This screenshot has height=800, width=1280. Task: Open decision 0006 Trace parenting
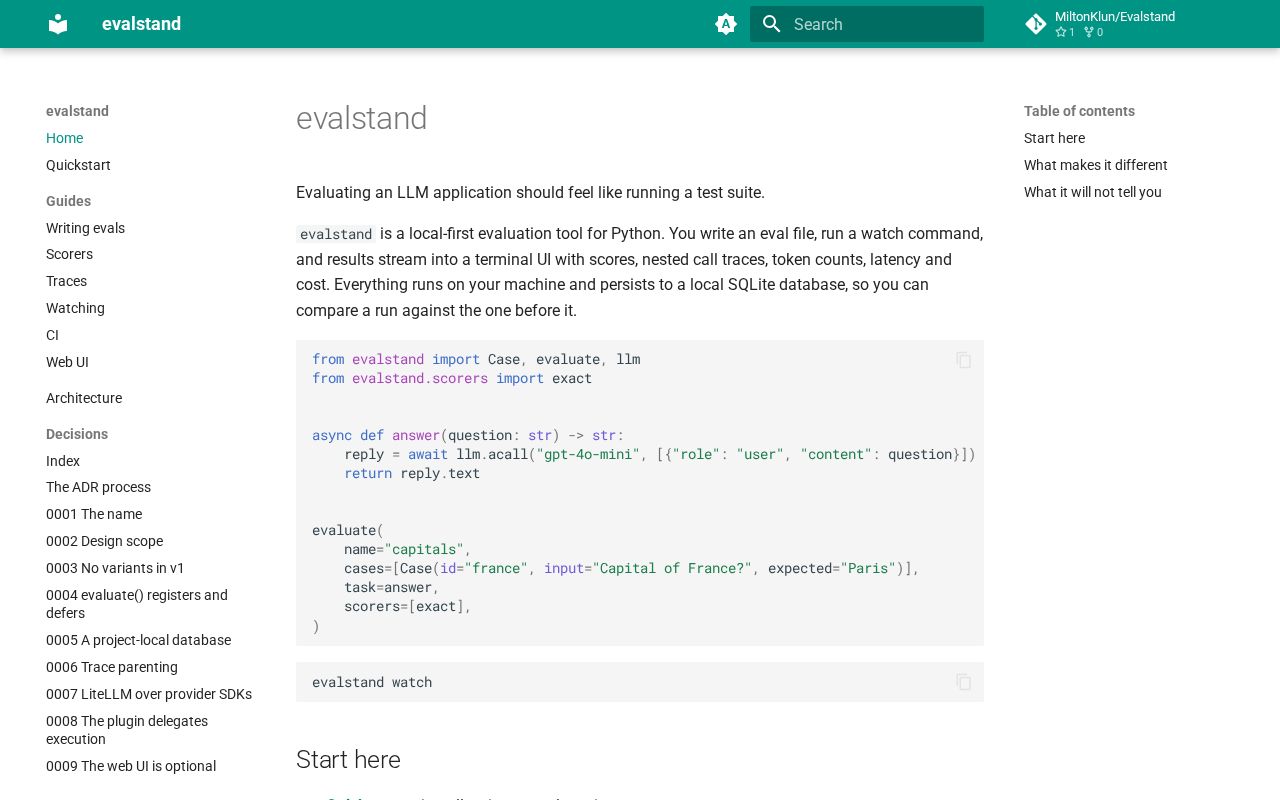112,667
